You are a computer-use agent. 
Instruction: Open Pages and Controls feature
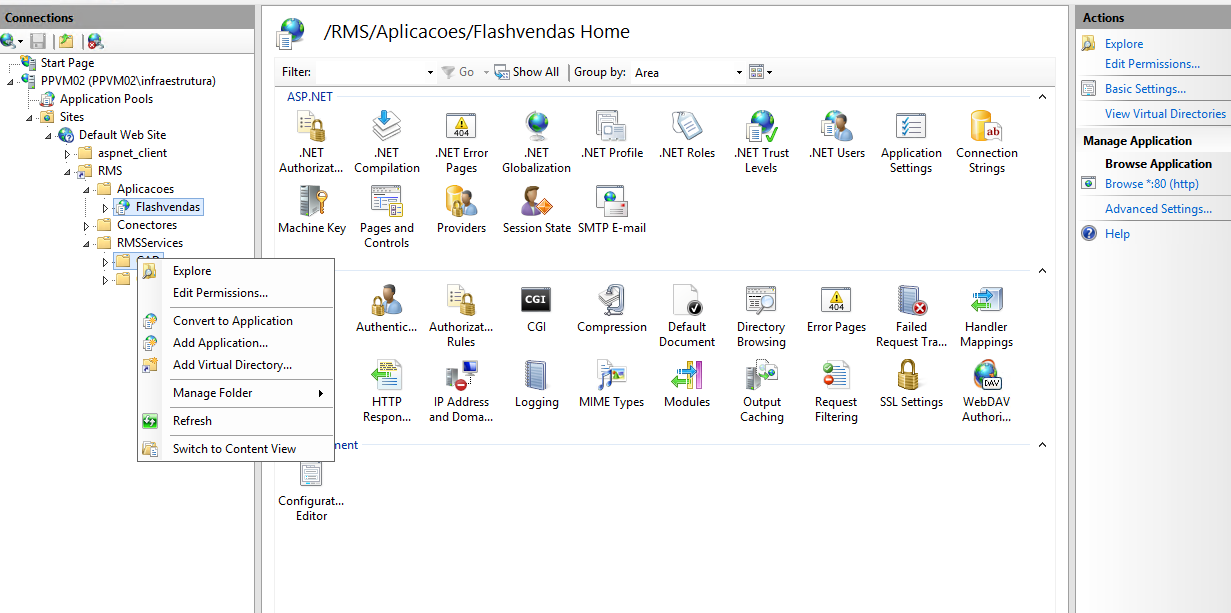pyautogui.click(x=386, y=217)
